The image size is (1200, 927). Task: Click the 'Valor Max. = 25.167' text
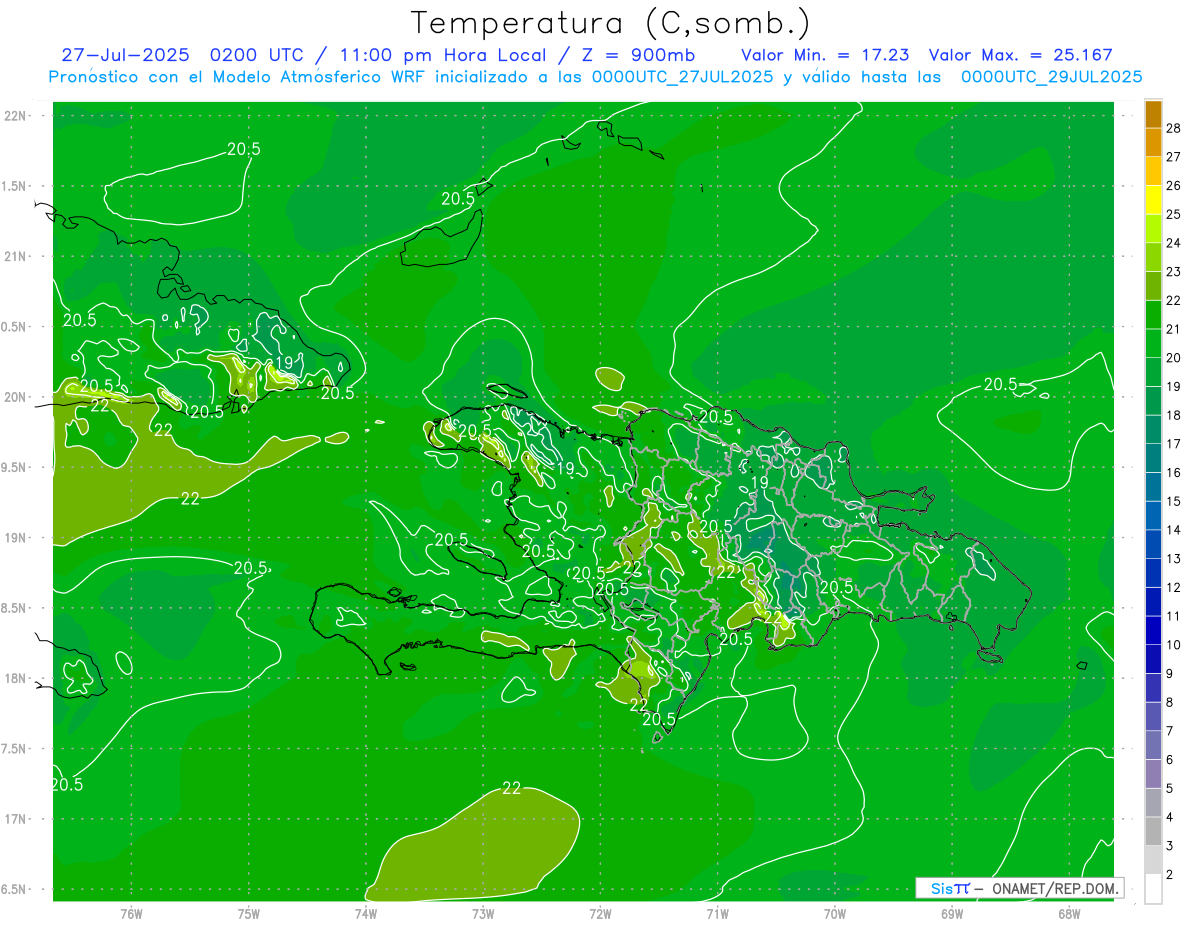click(1020, 55)
